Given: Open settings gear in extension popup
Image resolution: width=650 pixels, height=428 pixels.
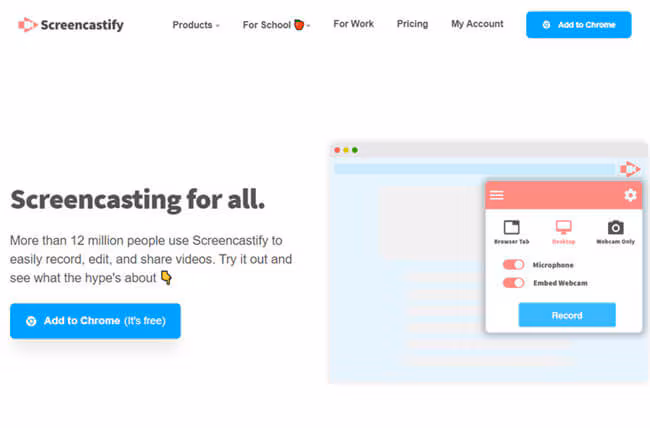Looking at the screenshot, I should [x=630, y=195].
